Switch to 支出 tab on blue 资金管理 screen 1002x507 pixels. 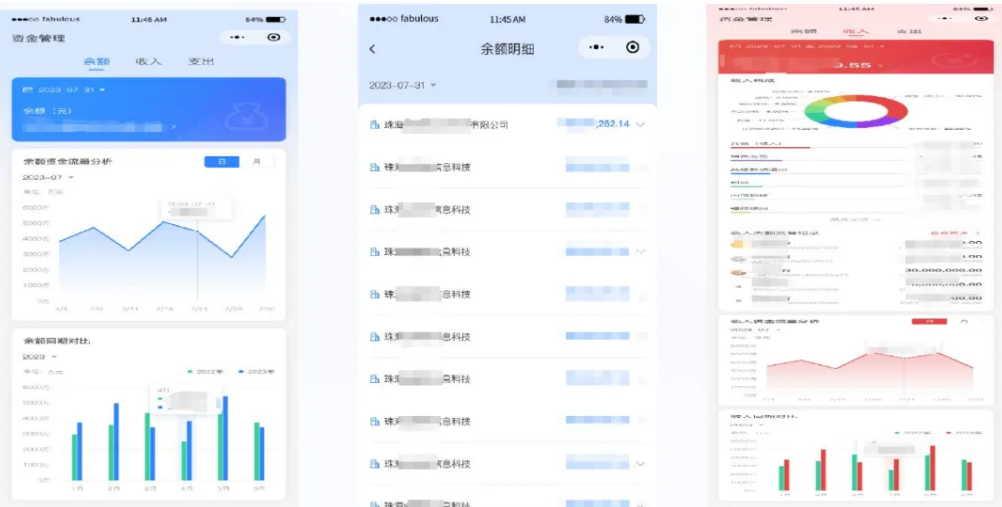pos(201,62)
